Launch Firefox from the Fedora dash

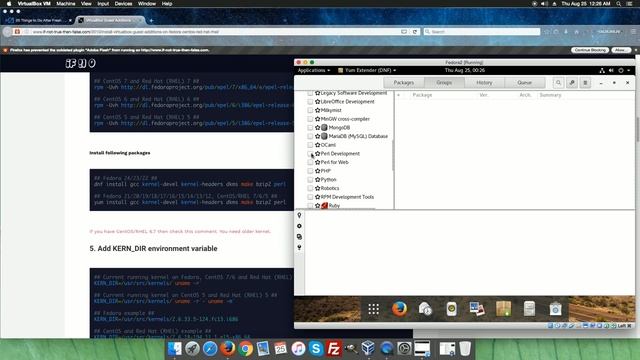400,309
